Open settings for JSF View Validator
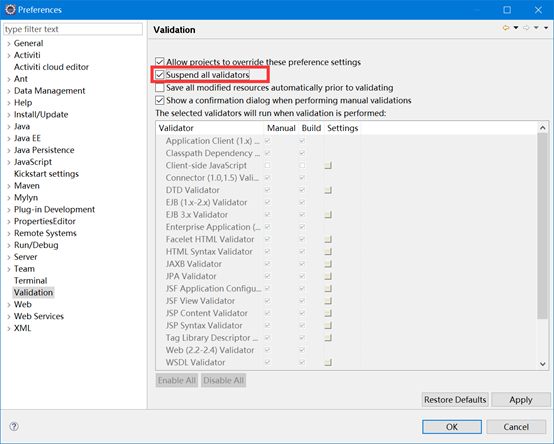Image resolution: width=554 pixels, height=444 pixels. click(328, 301)
